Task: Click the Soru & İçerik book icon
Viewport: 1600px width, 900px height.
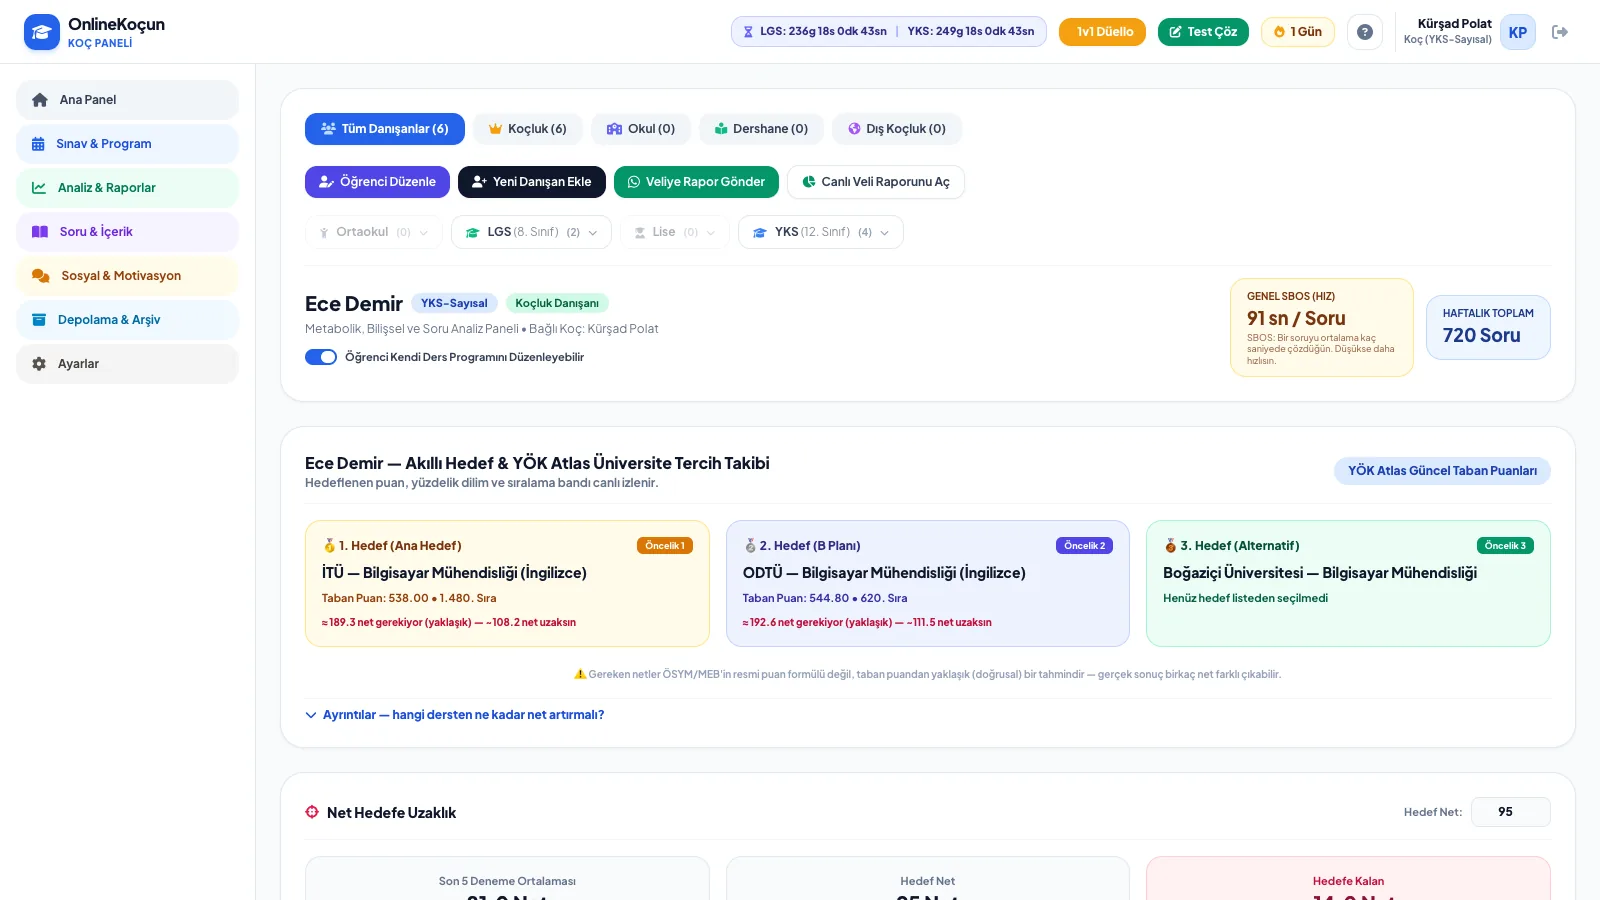Action: (40, 232)
